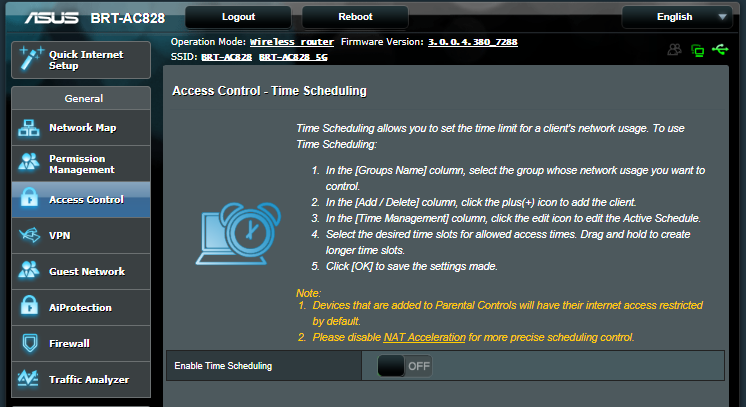Select the General section header
The height and width of the screenshot is (407, 746).
tap(80, 99)
